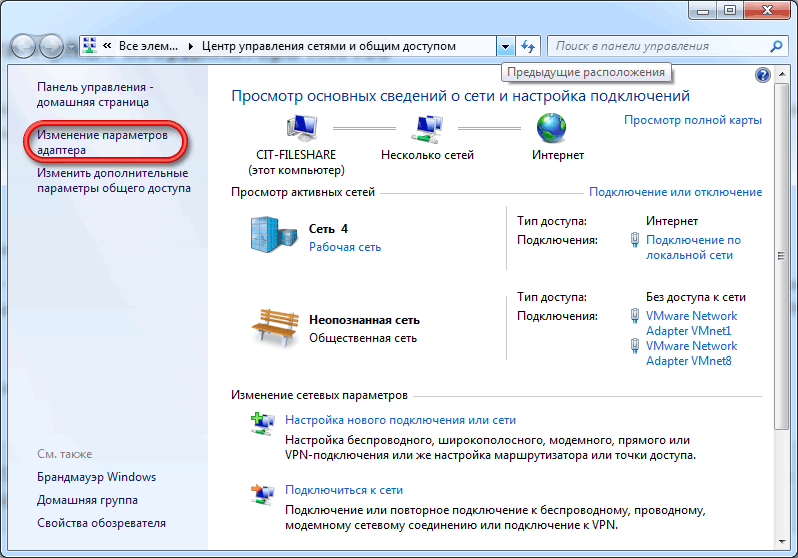Click the double chevron in address bar
Viewport: 798px width, 558px height.
(x=107, y=46)
